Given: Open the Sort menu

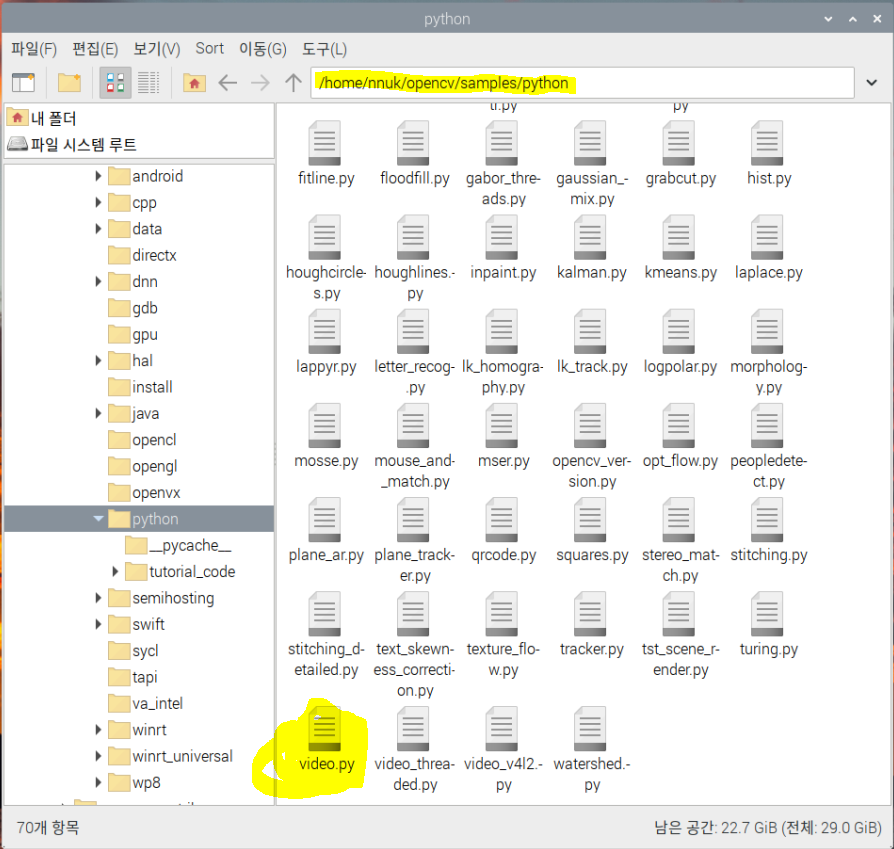Looking at the screenshot, I should tap(209, 49).
